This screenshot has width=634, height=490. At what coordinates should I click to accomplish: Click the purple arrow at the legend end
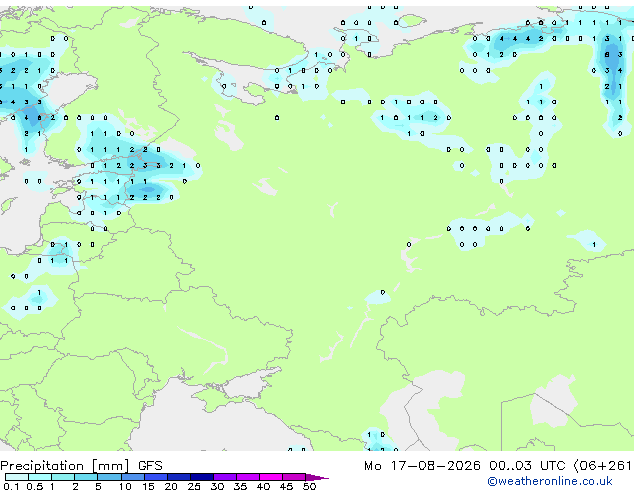(317, 477)
